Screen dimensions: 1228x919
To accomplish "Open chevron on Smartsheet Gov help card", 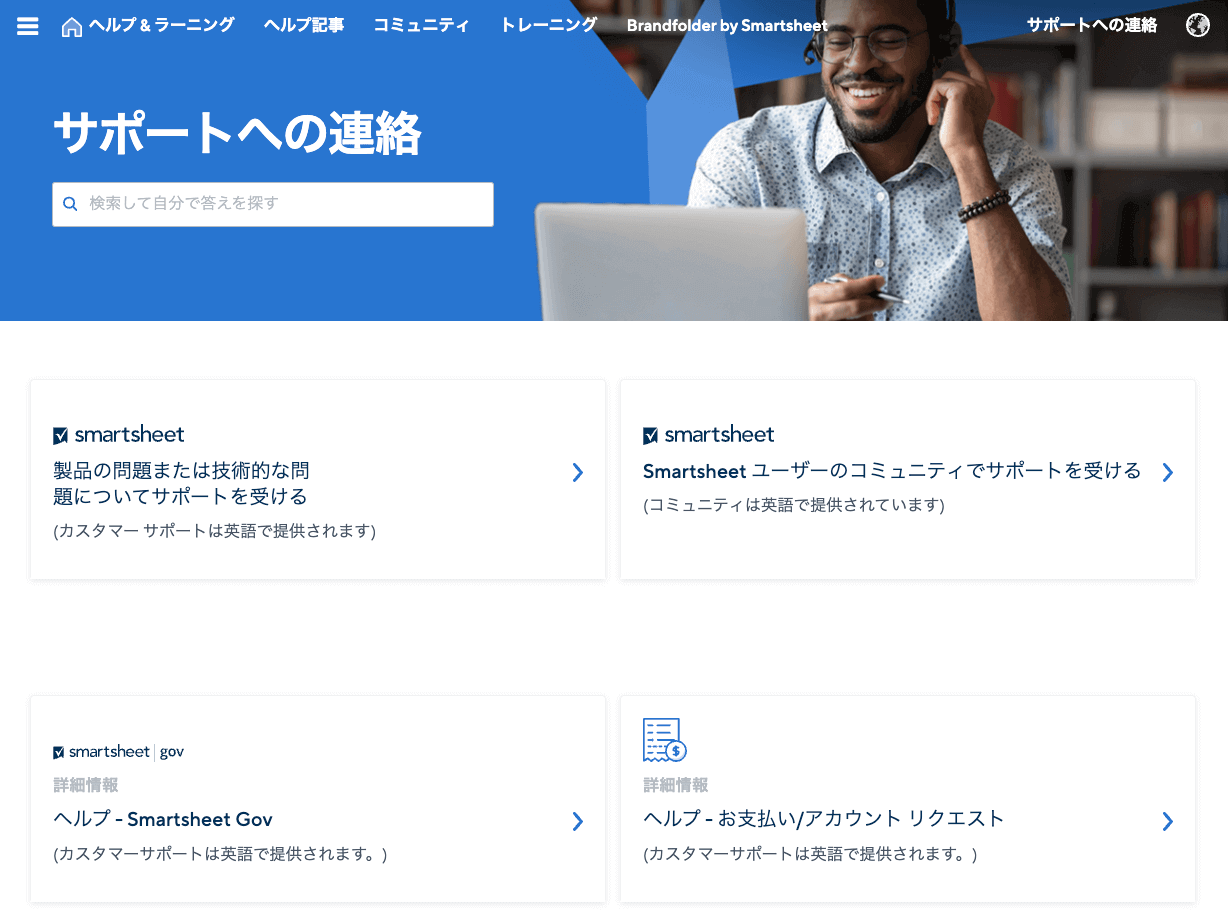I will [x=577, y=822].
